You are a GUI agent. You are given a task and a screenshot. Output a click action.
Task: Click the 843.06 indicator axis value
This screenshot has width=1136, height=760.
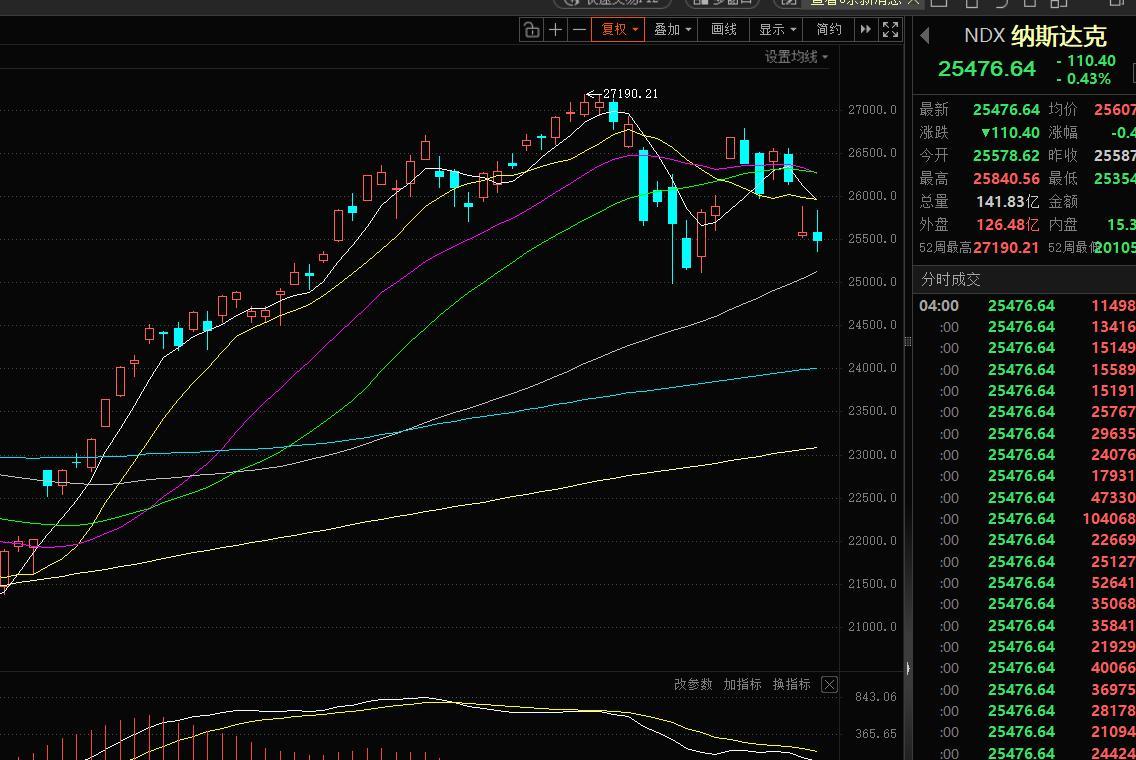click(876, 697)
